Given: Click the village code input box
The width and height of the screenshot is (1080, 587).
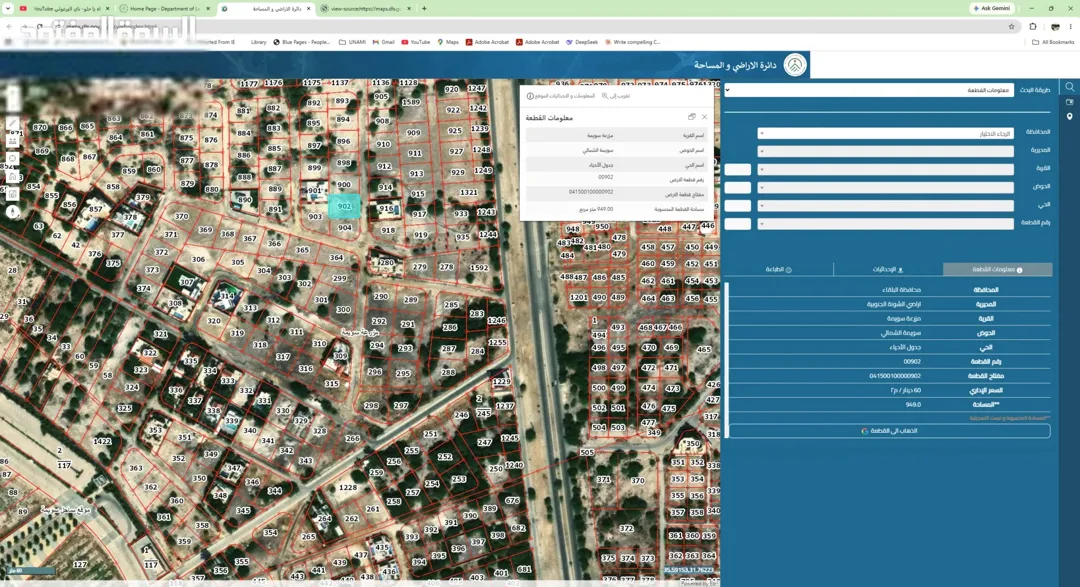Looking at the screenshot, I should pyautogui.click(x=738, y=169).
